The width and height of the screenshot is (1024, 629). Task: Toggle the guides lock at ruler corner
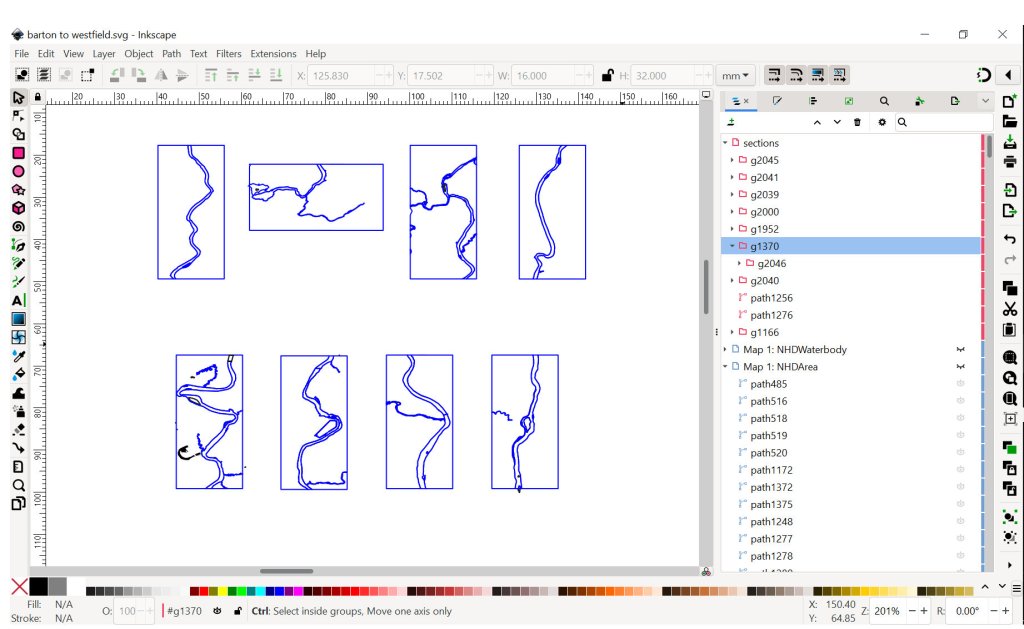(38, 97)
